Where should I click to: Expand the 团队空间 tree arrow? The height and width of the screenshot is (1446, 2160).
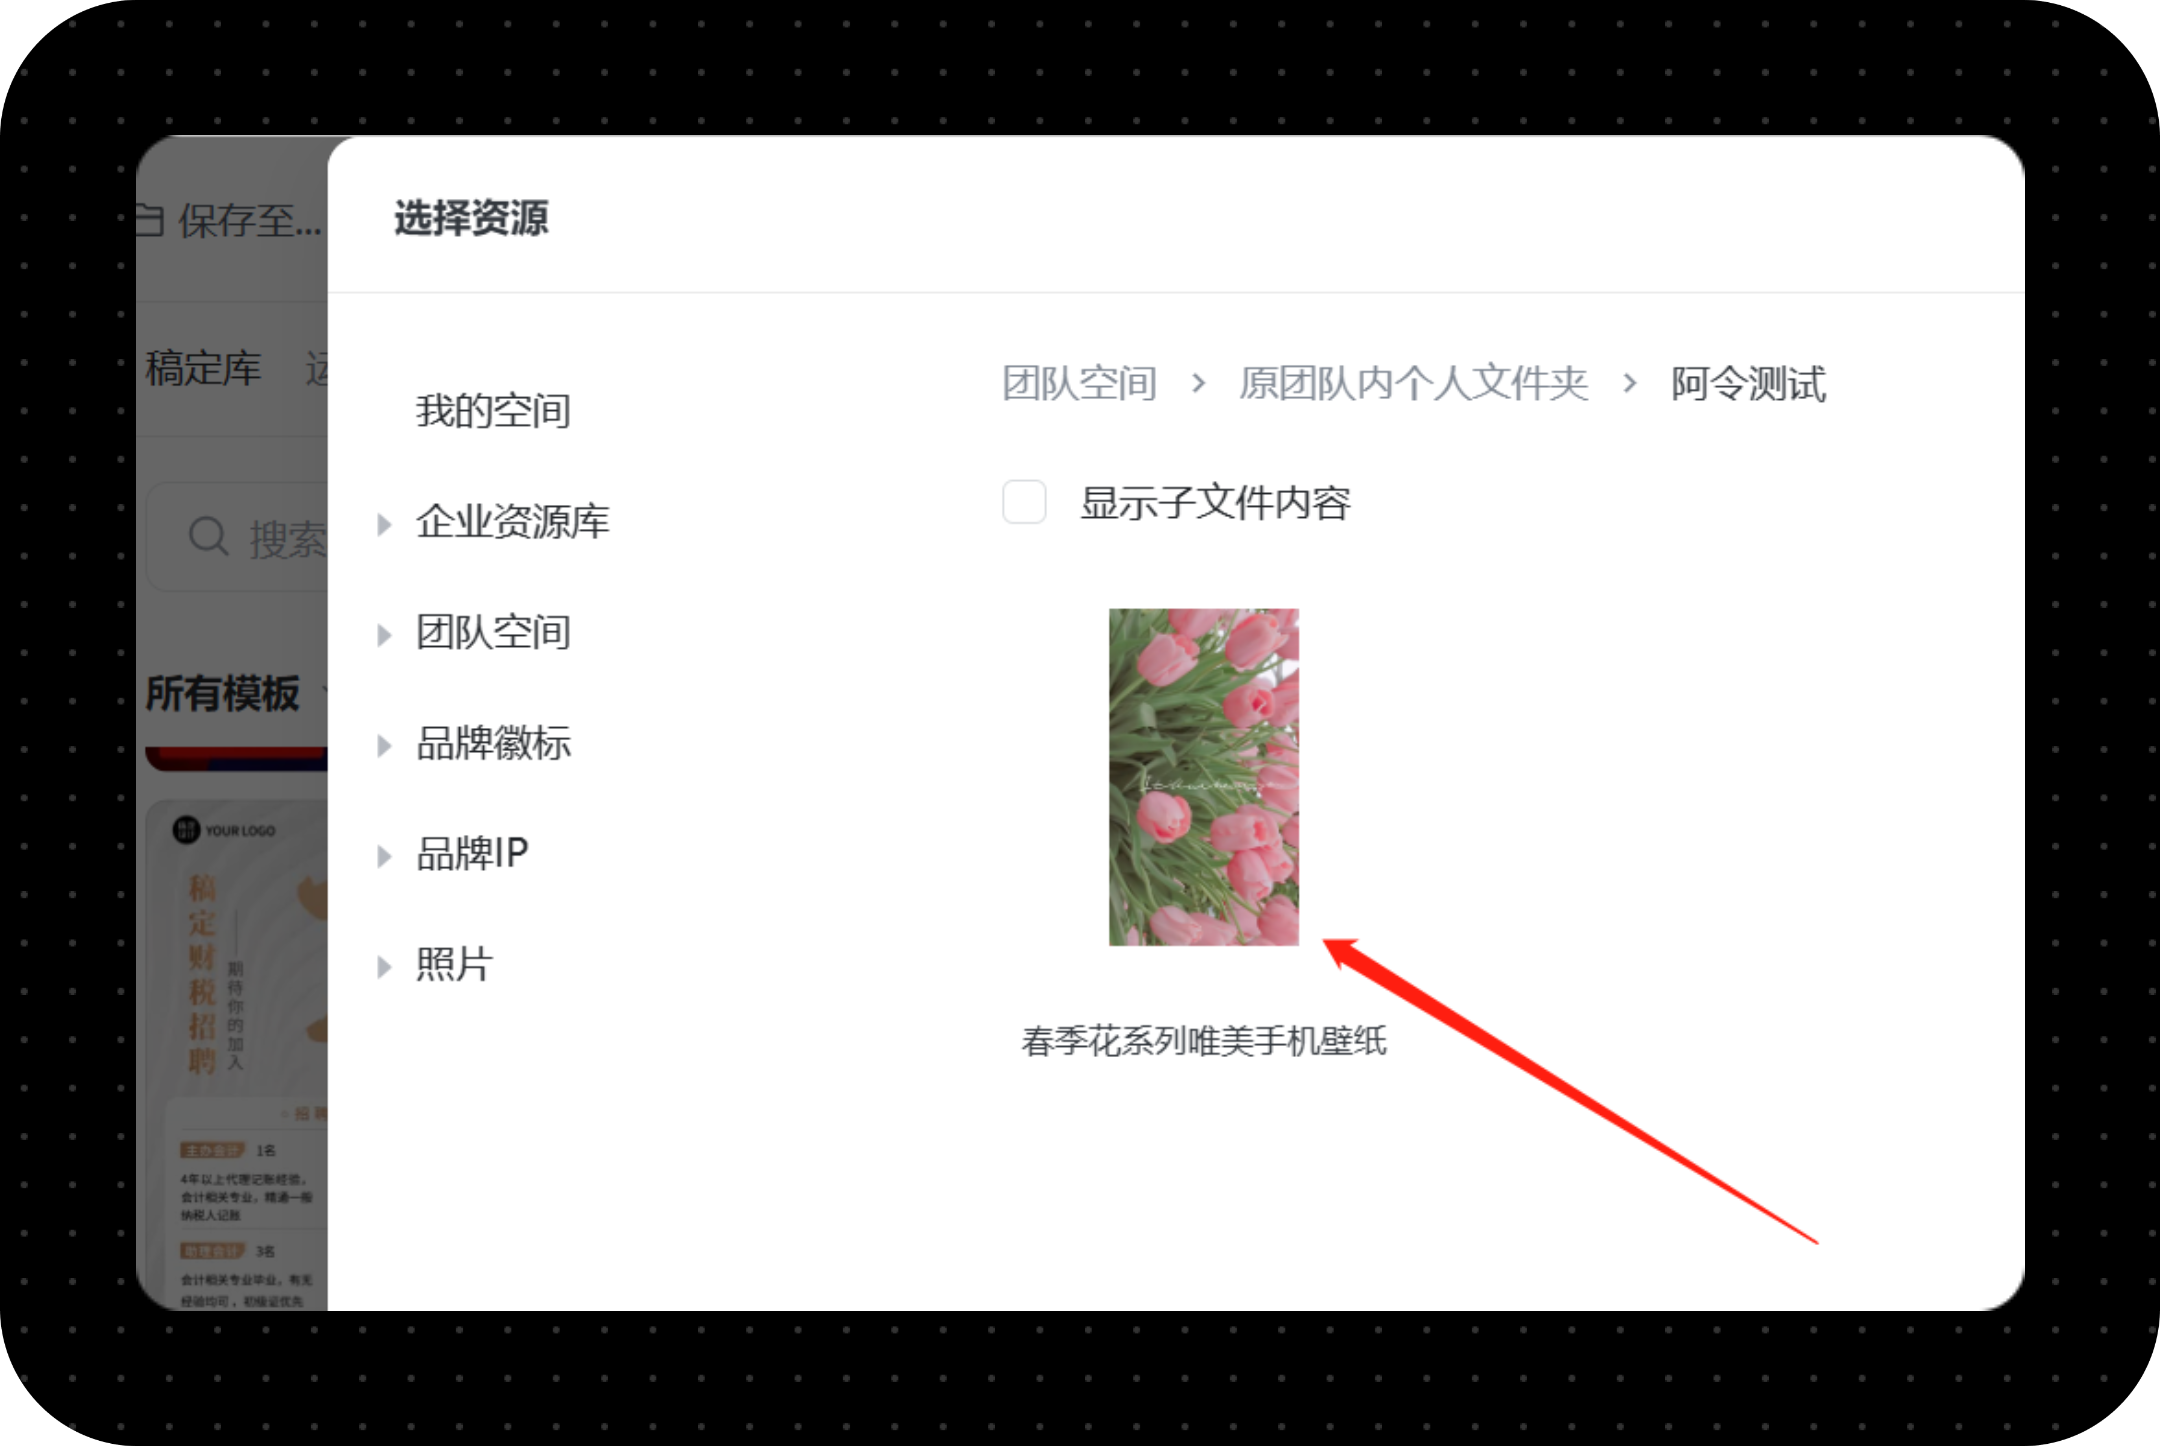384,635
